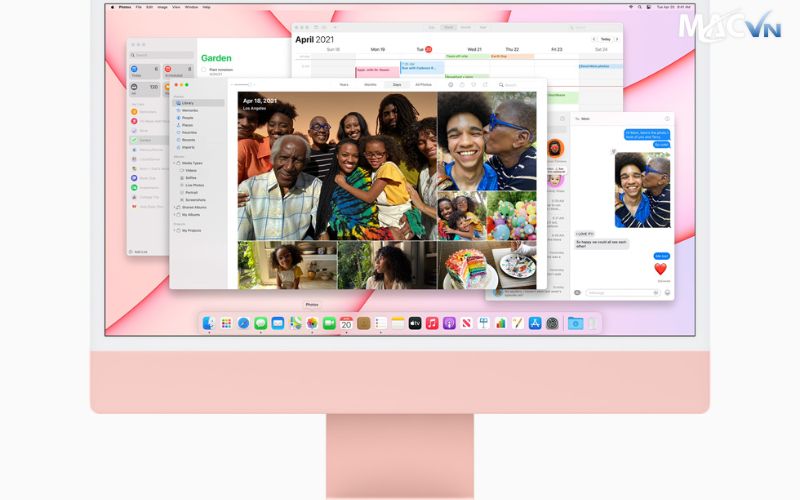
Task: Launch Safari from the Dock
Action: coord(243,323)
